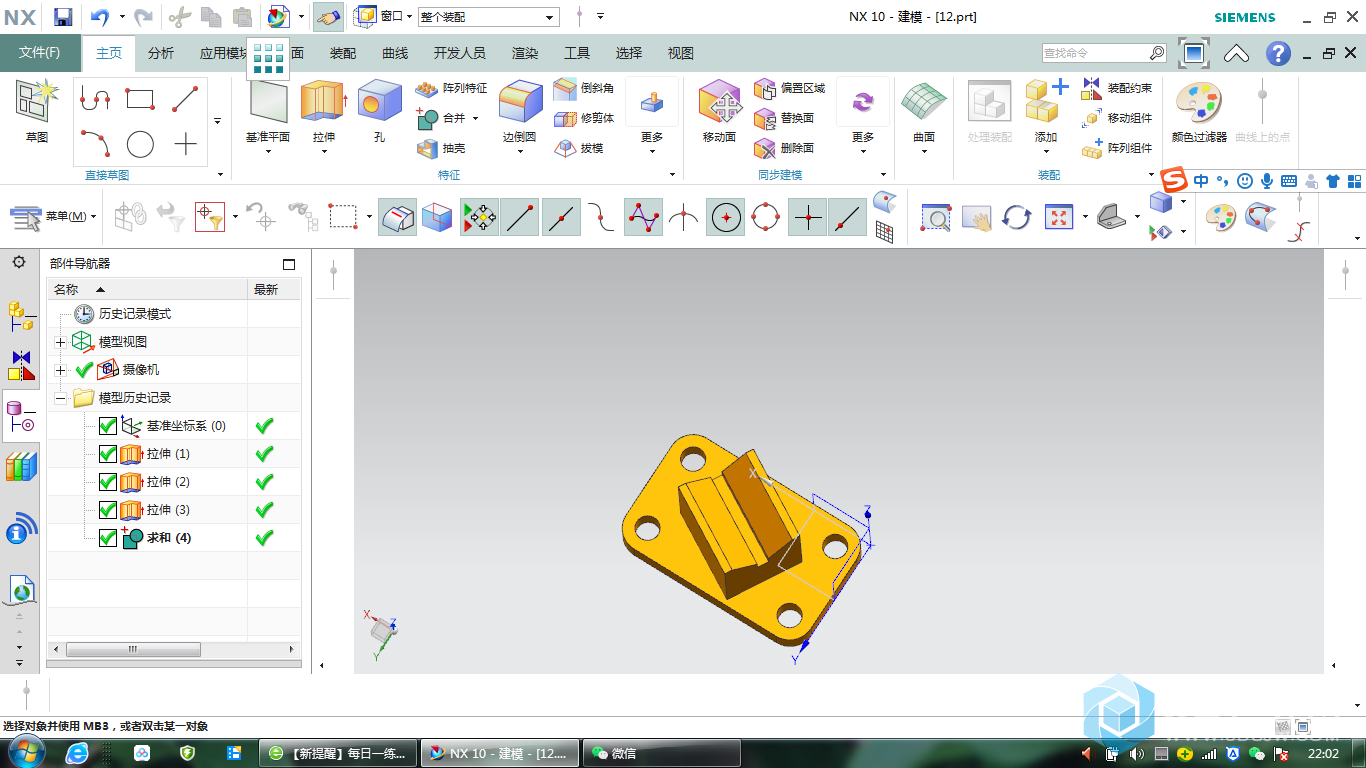Click the help question mark icon
The image size is (1366, 768).
(1278, 53)
